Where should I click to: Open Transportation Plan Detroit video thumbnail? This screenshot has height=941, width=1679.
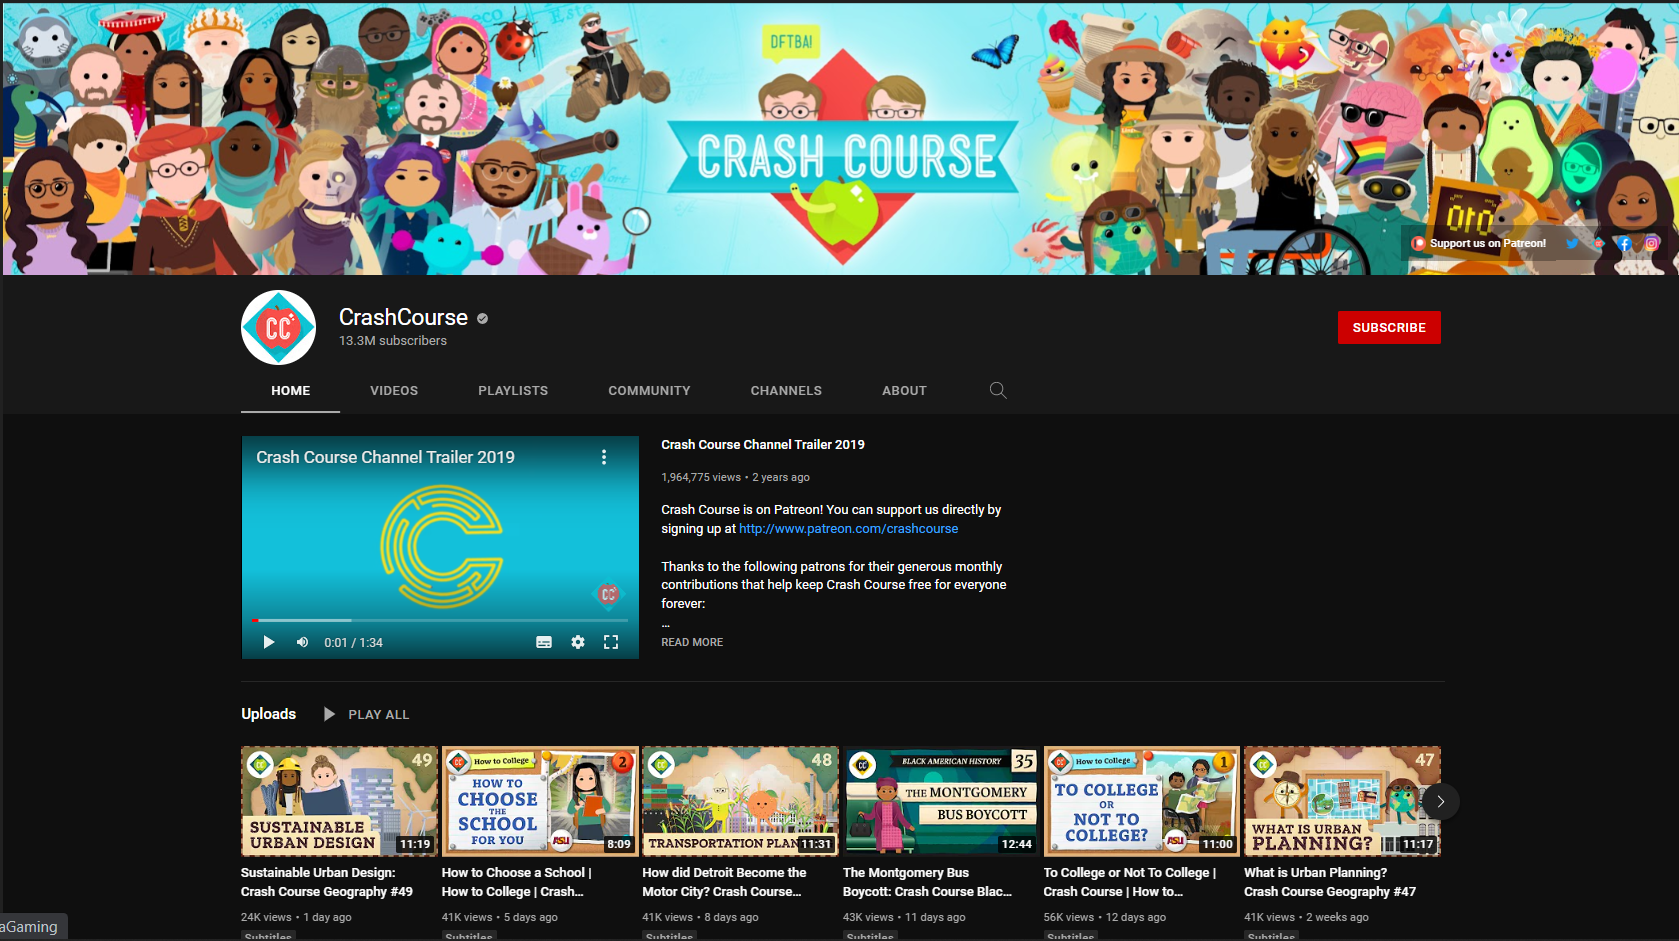click(740, 801)
